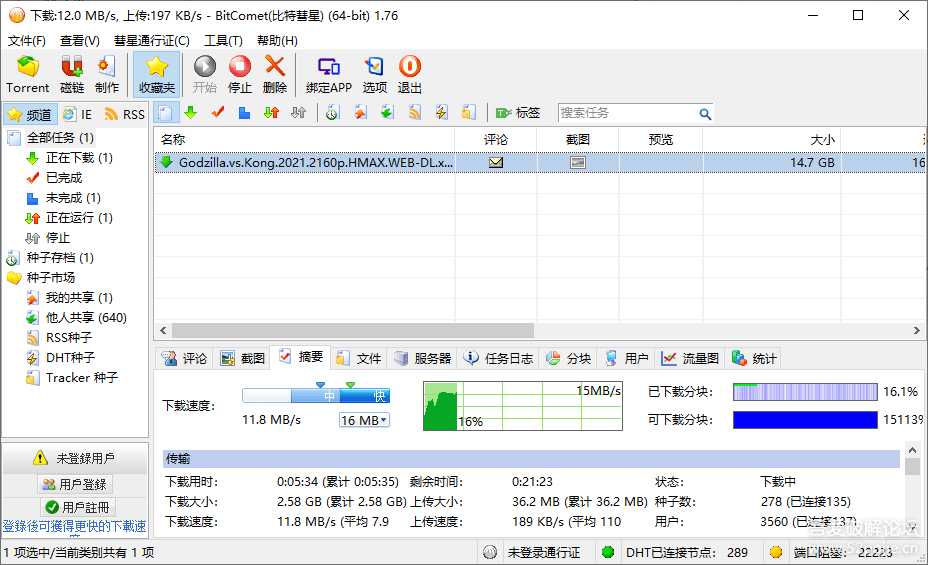Image resolution: width=928 pixels, height=565 pixels.
Task: Click the 磁链 magnet link icon
Action: pos(72,74)
